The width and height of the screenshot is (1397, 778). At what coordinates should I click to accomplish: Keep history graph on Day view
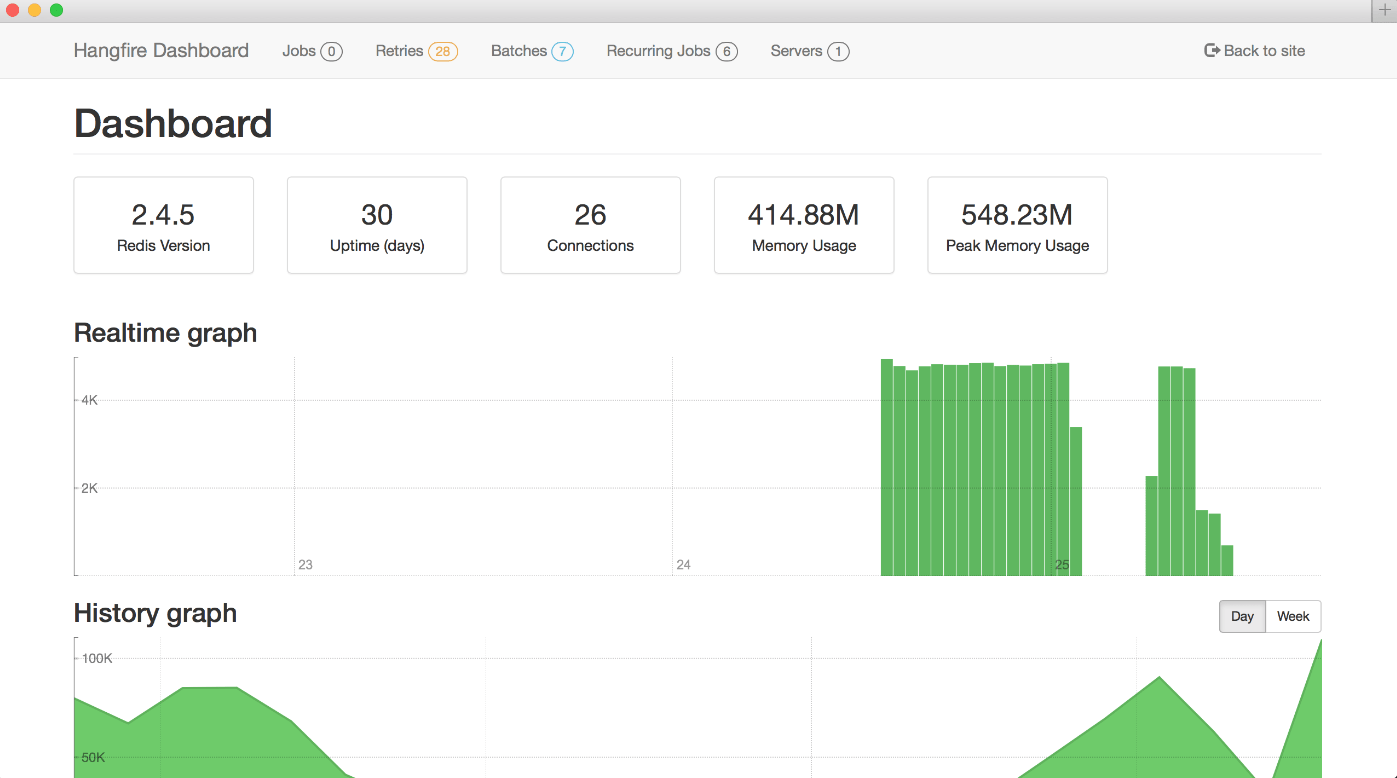click(1242, 616)
